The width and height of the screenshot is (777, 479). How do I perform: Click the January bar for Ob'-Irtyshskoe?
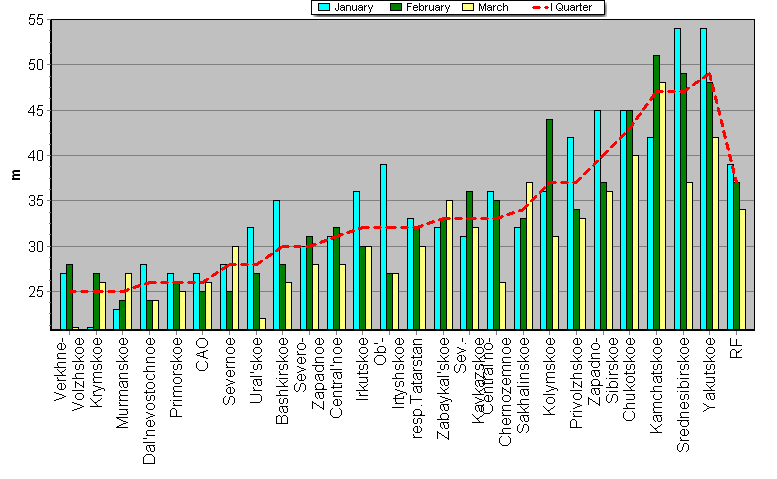pyautogui.click(x=384, y=247)
